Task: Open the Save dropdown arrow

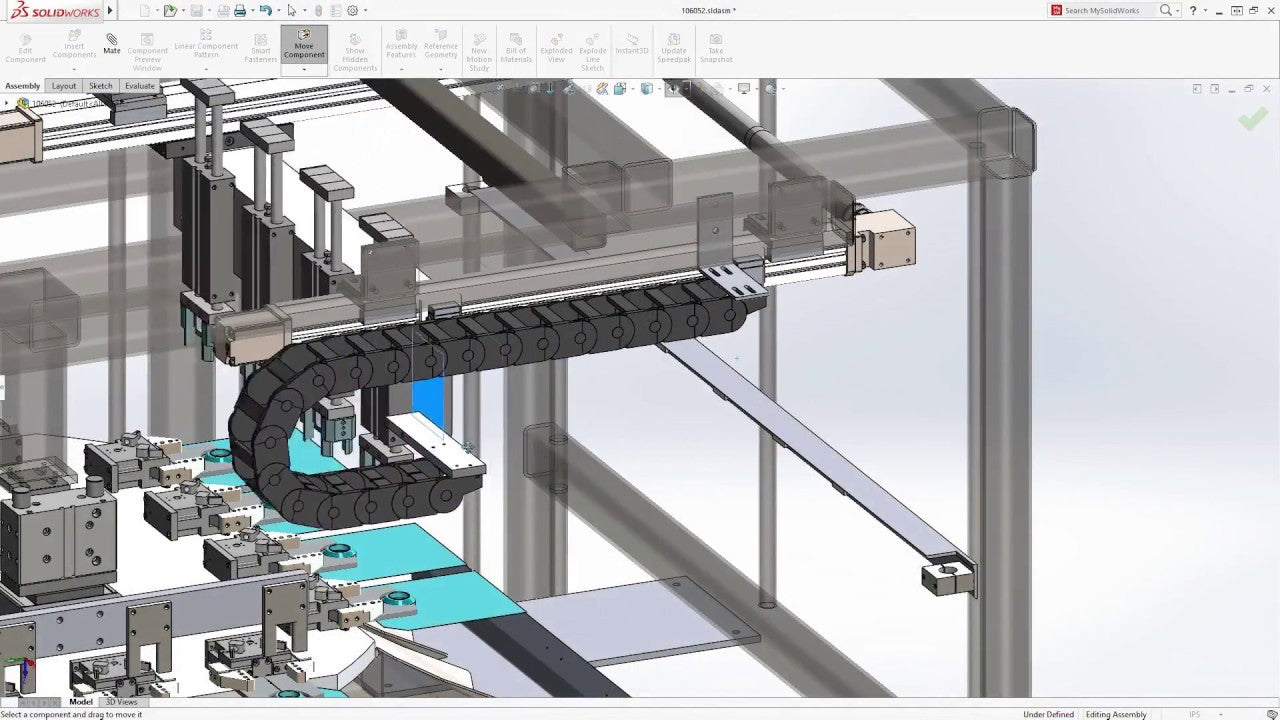Action: pos(210,10)
